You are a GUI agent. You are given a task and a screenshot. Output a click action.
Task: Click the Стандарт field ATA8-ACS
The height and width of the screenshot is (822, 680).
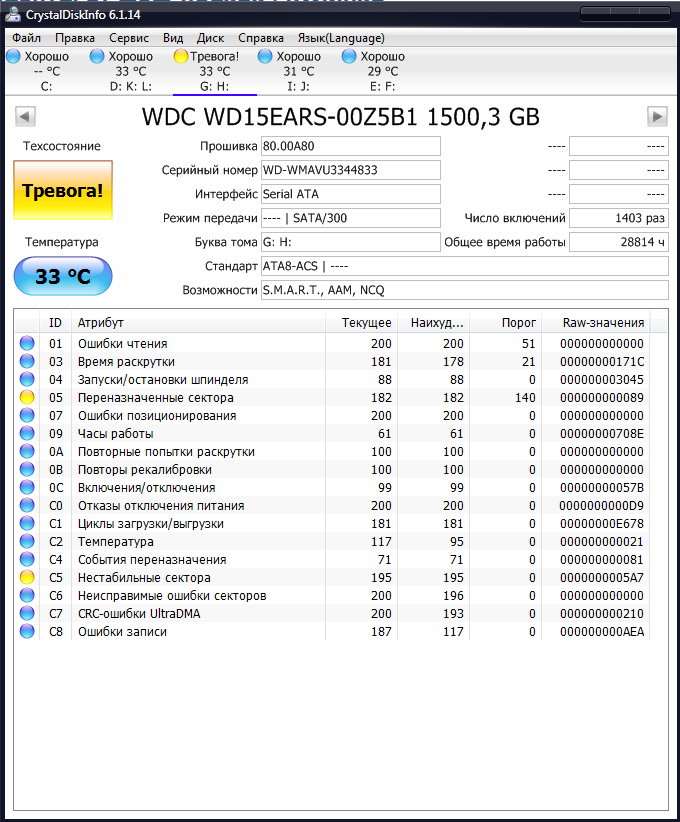coord(465,266)
